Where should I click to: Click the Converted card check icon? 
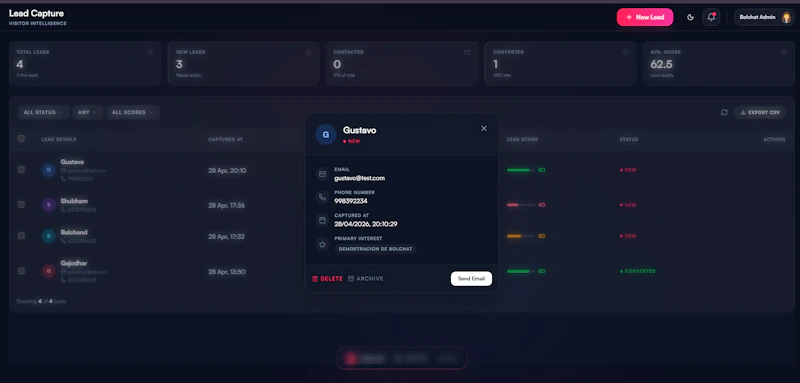(x=626, y=52)
